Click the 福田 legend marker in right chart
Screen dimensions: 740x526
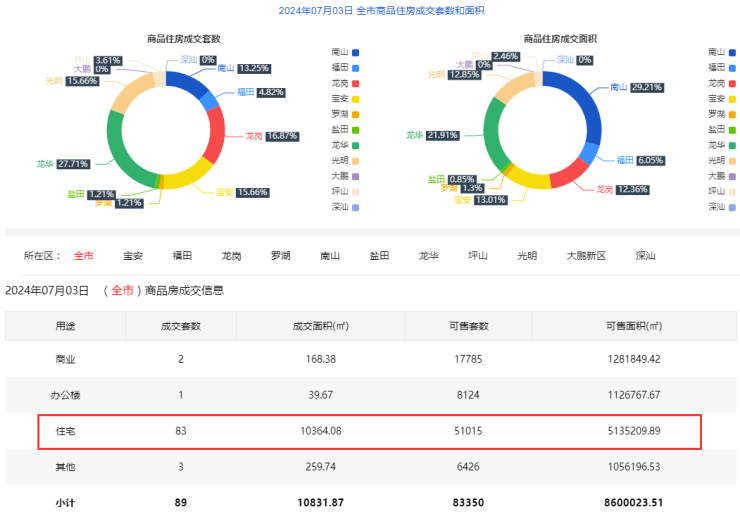click(731, 67)
